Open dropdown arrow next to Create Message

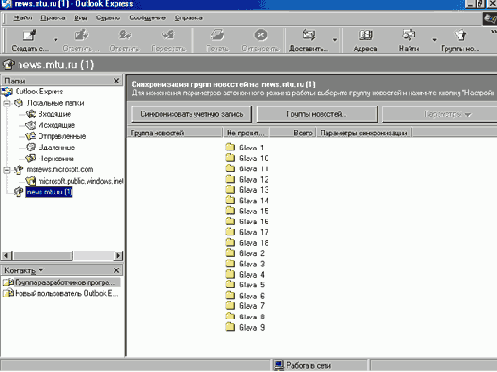[x=56, y=40]
